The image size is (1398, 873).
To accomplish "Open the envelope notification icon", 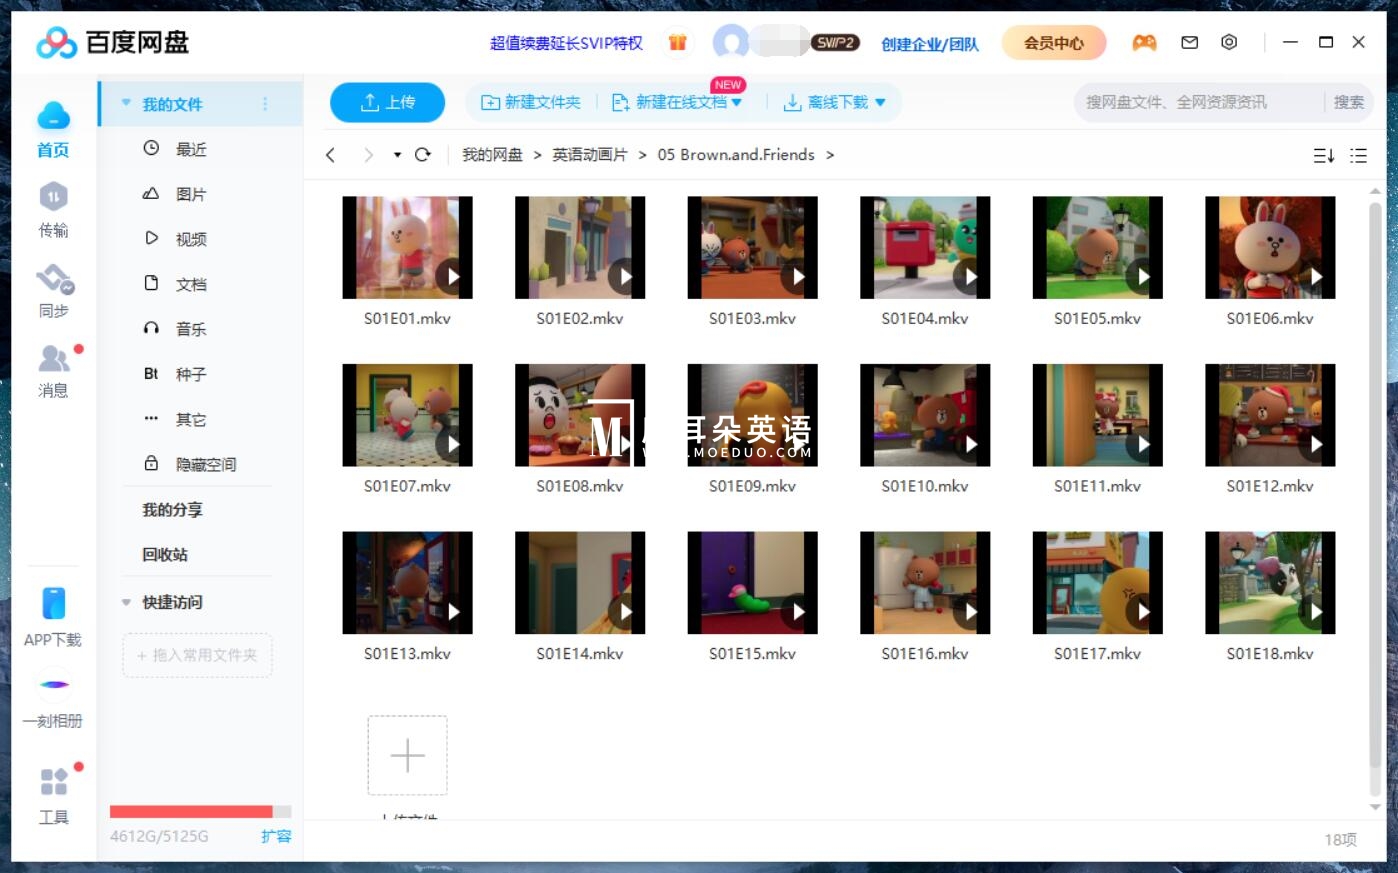I will click(x=1189, y=42).
